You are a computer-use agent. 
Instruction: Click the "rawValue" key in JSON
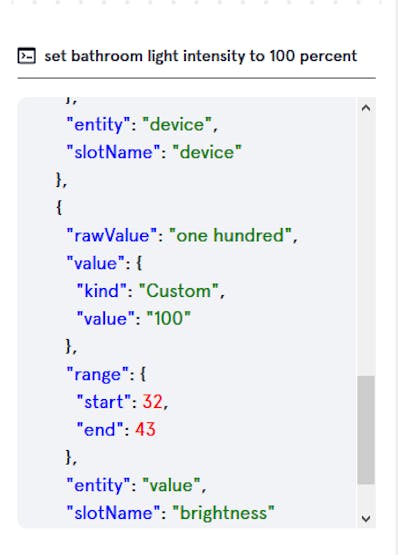point(112,236)
